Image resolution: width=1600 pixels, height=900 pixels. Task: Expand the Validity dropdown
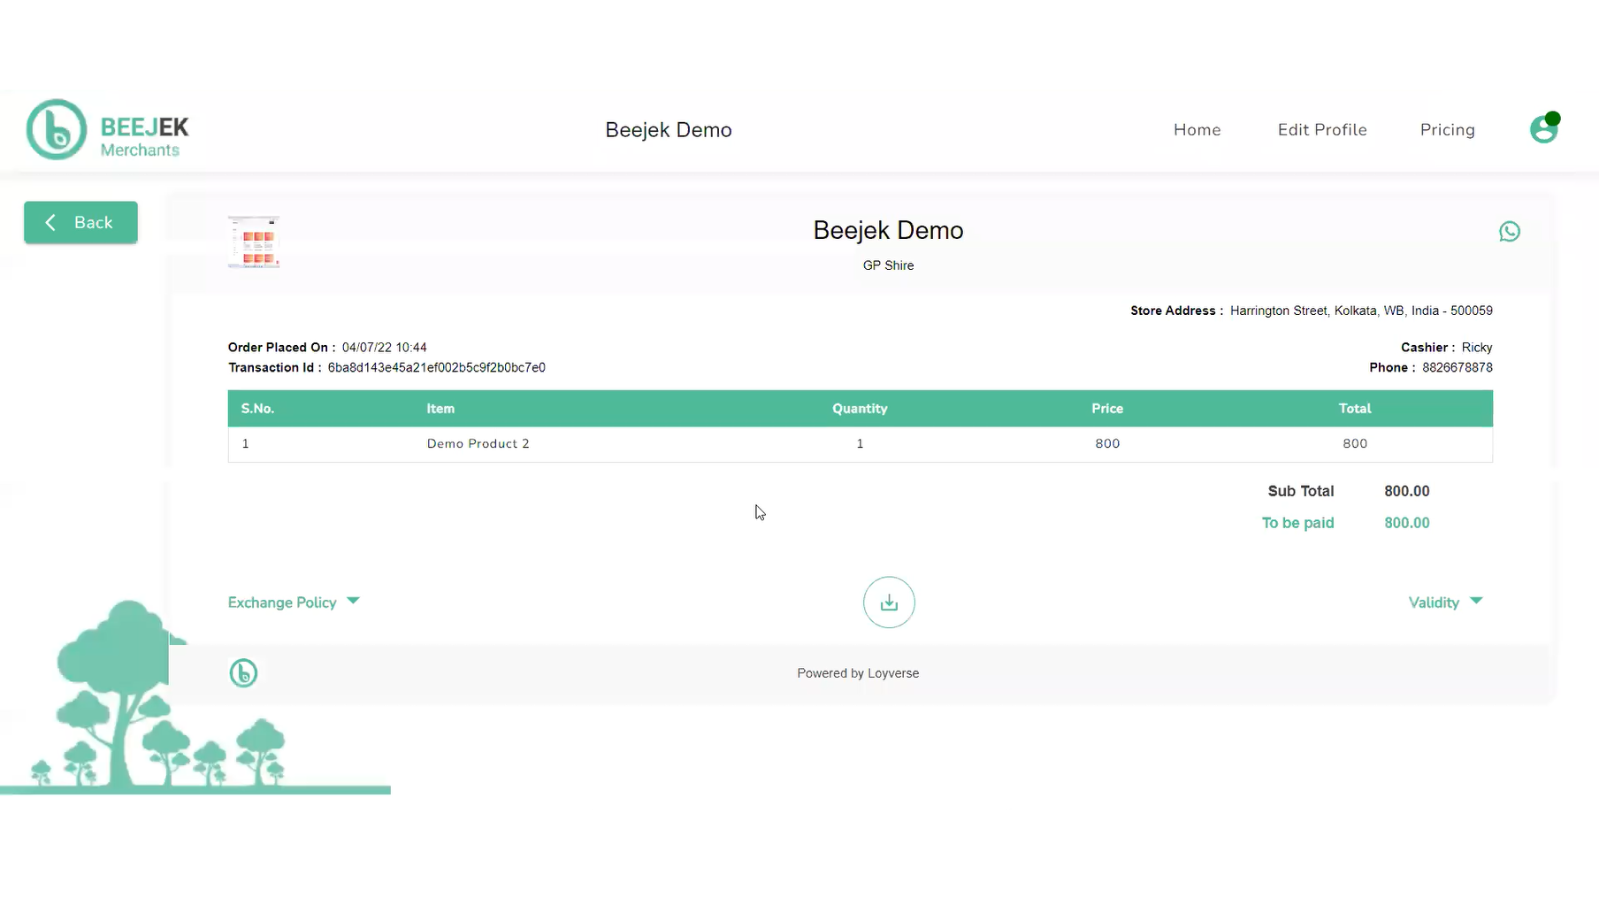[x=1445, y=602]
